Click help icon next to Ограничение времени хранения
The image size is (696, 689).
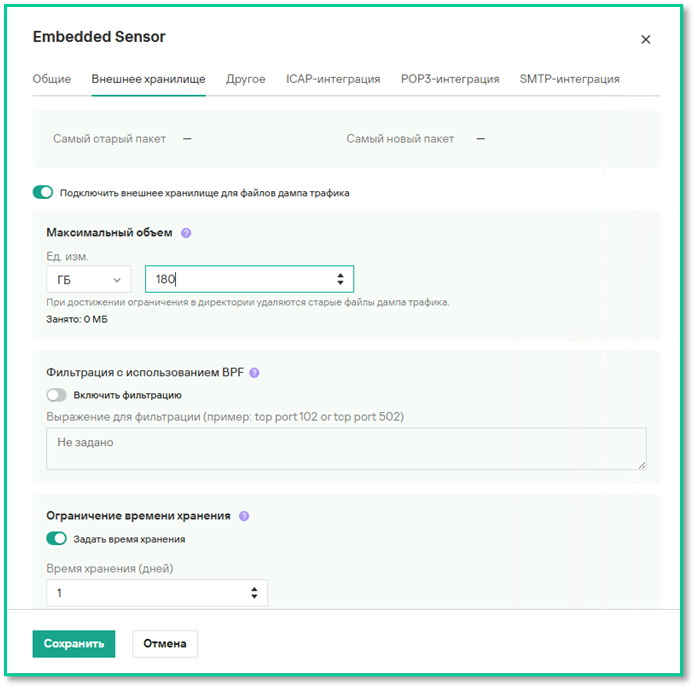coord(244,516)
